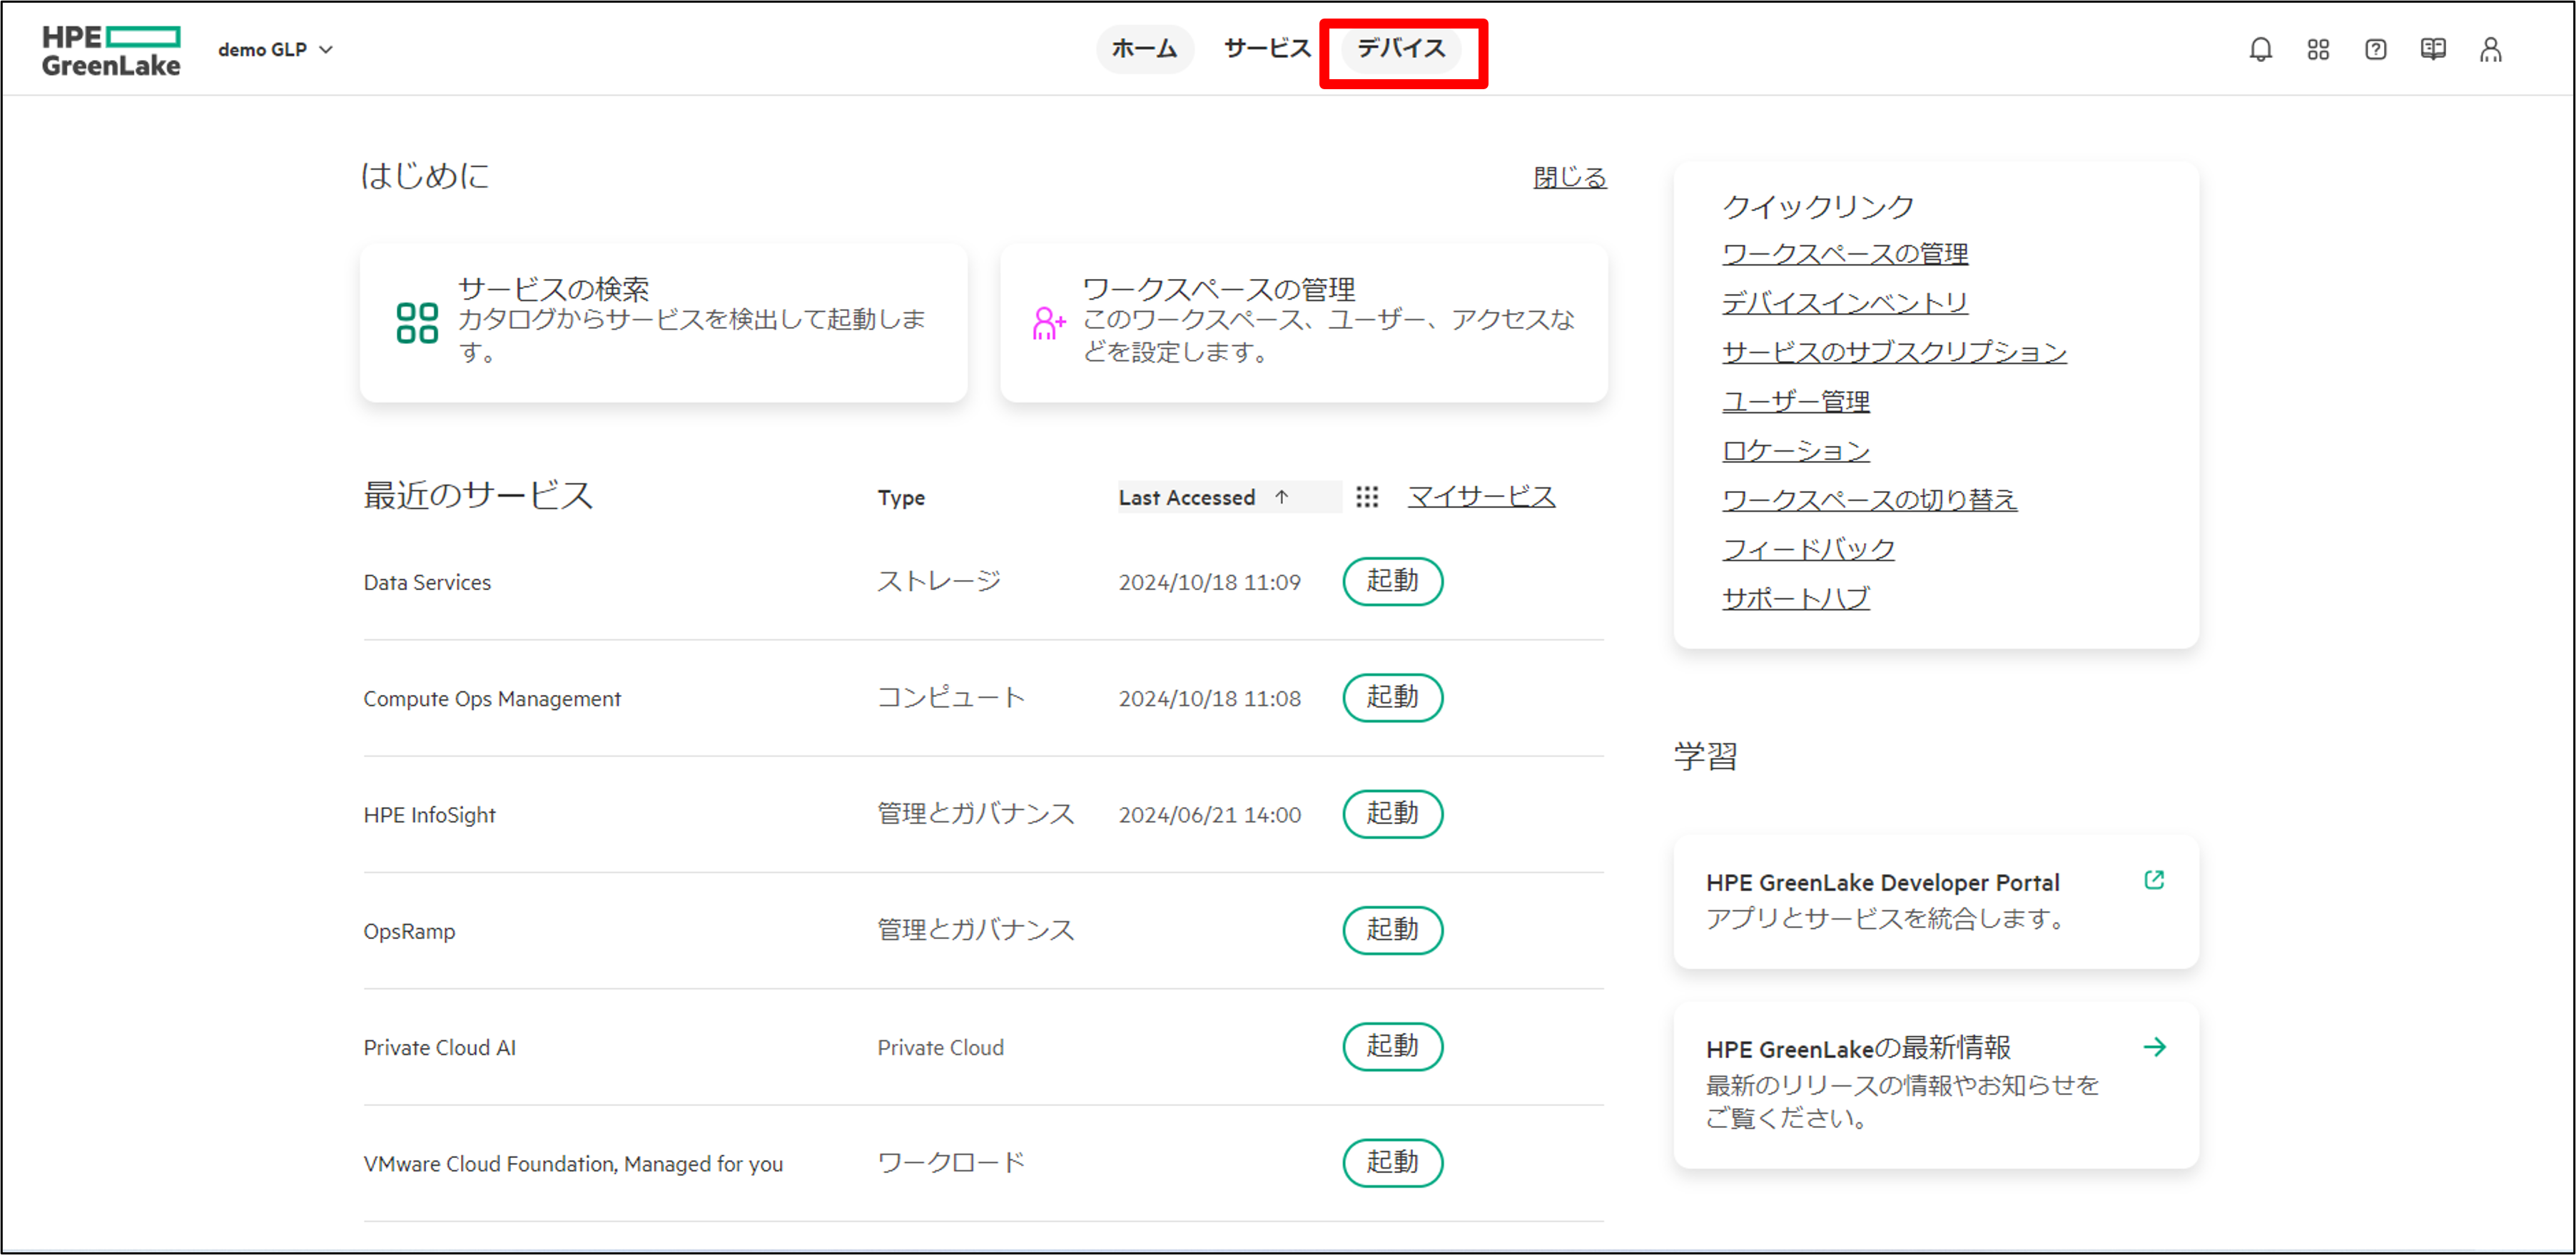Click the HPE InfoSight service name
Image resolution: width=2576 pixels, height=1255 pixels.
[429, 815]
